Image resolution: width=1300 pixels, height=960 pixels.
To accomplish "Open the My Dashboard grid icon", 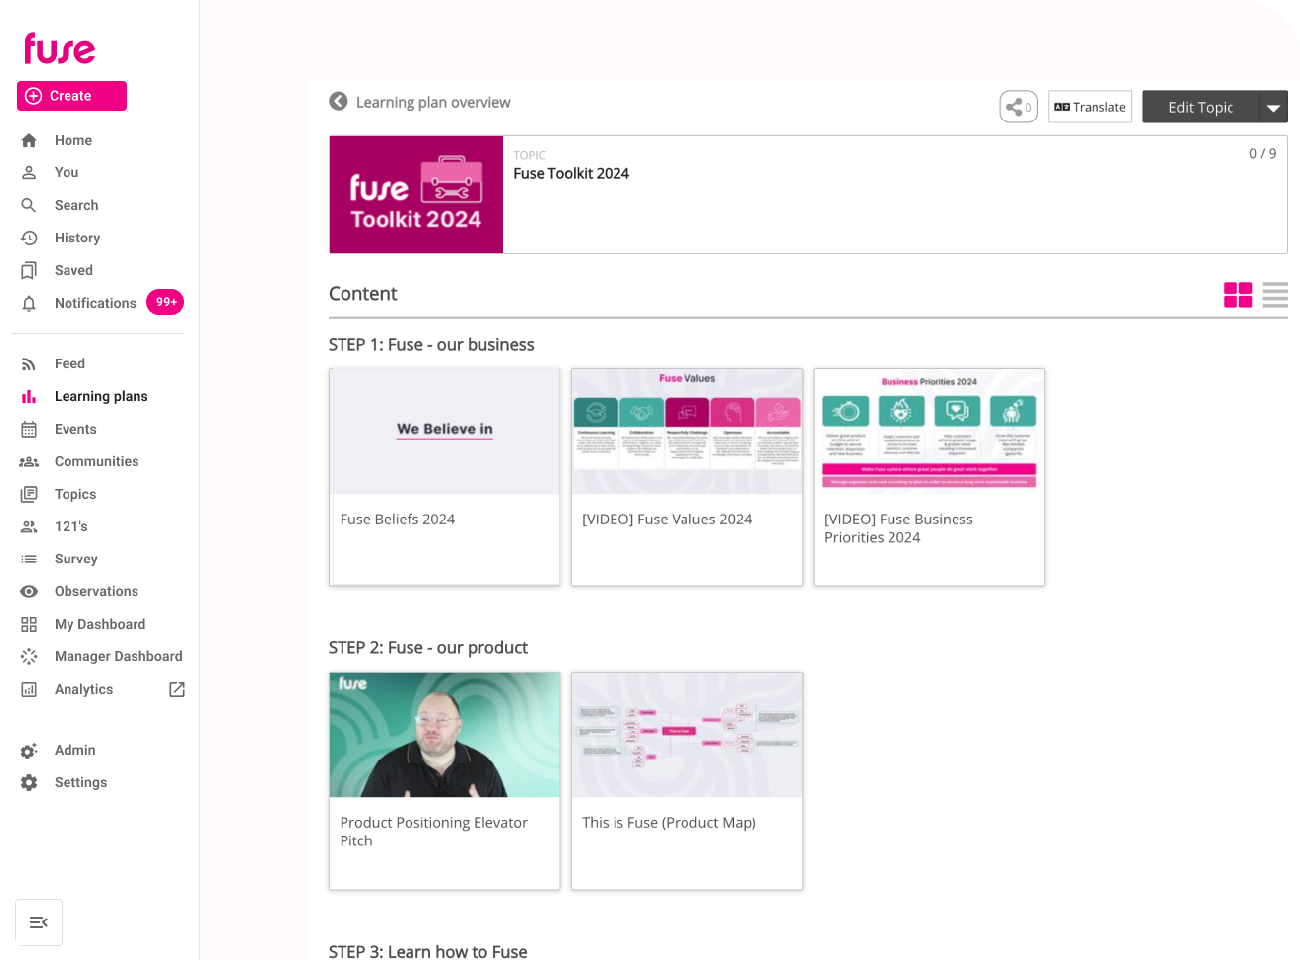I will (29, 625).
